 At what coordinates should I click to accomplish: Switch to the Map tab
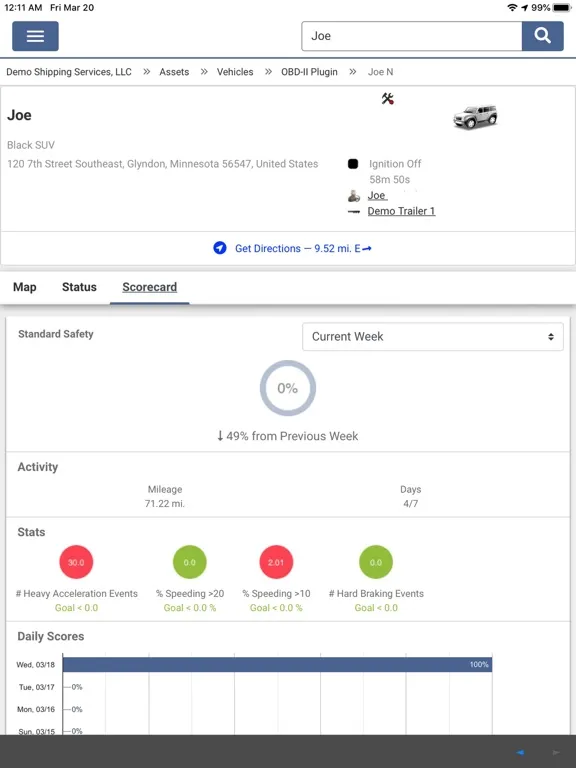[24, 288]
